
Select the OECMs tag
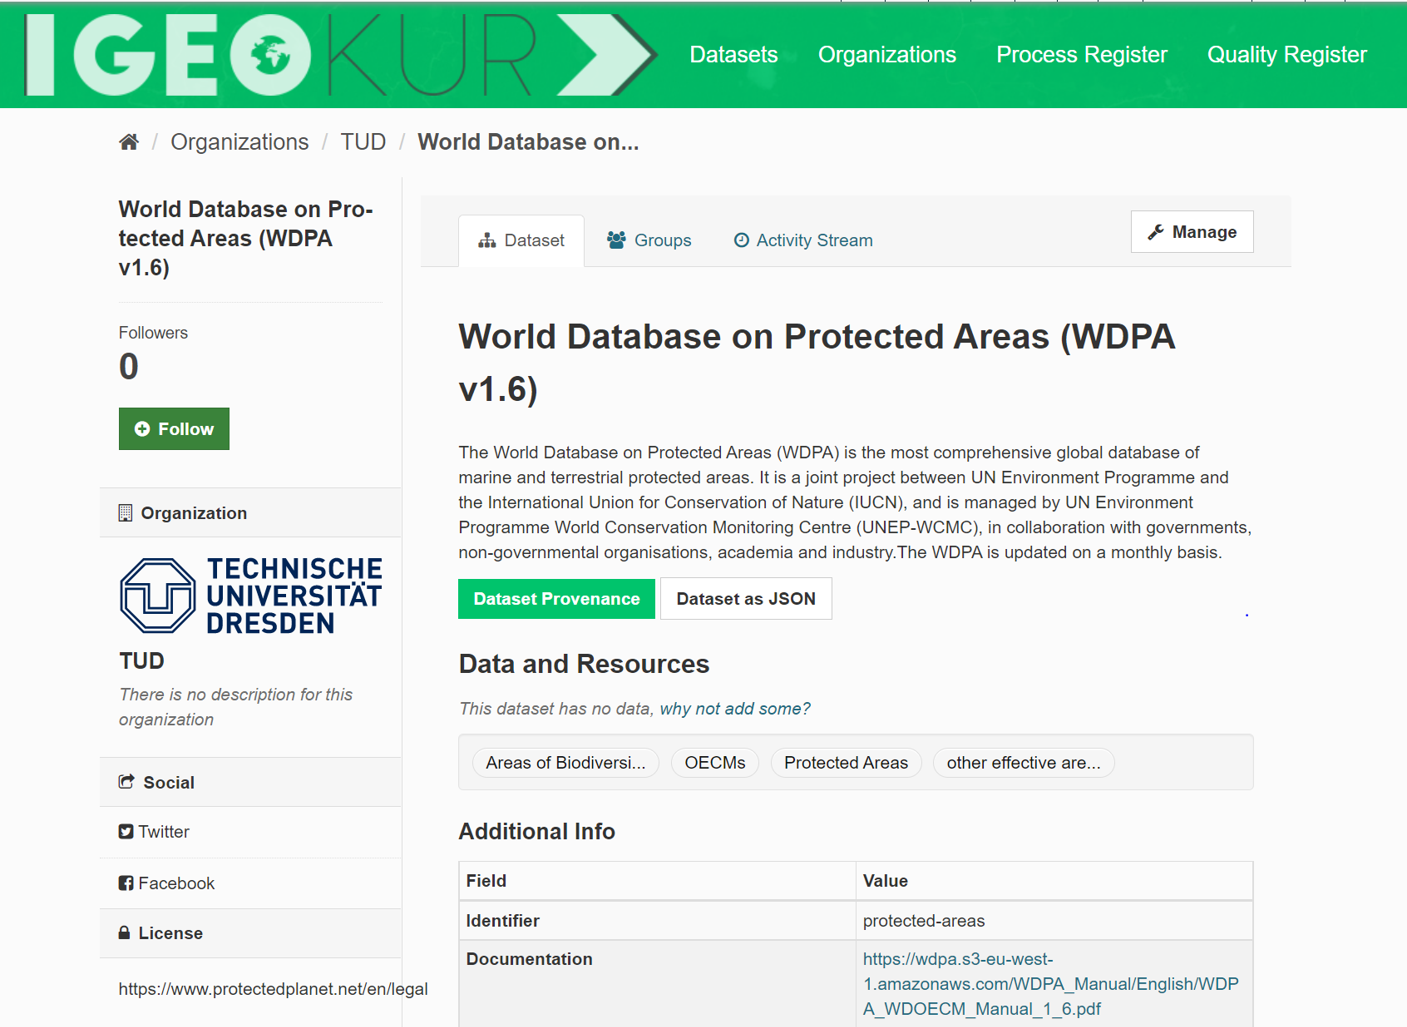(x=715, y=763)
